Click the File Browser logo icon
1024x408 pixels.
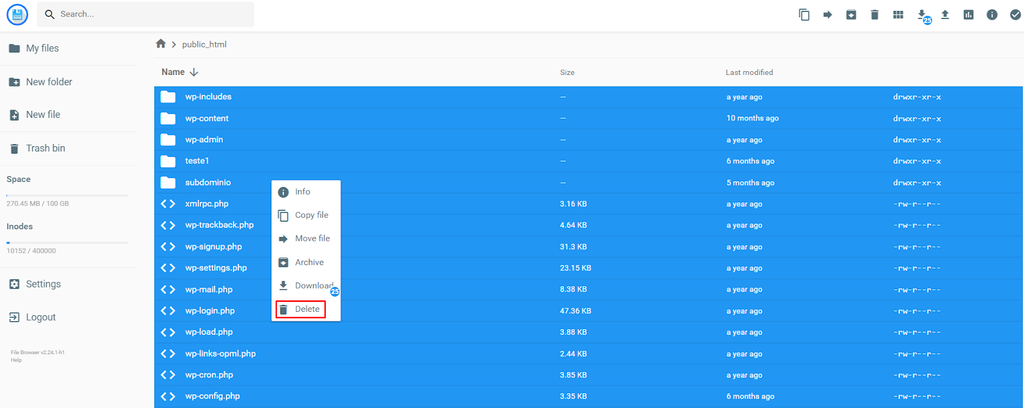click(17, 14)
